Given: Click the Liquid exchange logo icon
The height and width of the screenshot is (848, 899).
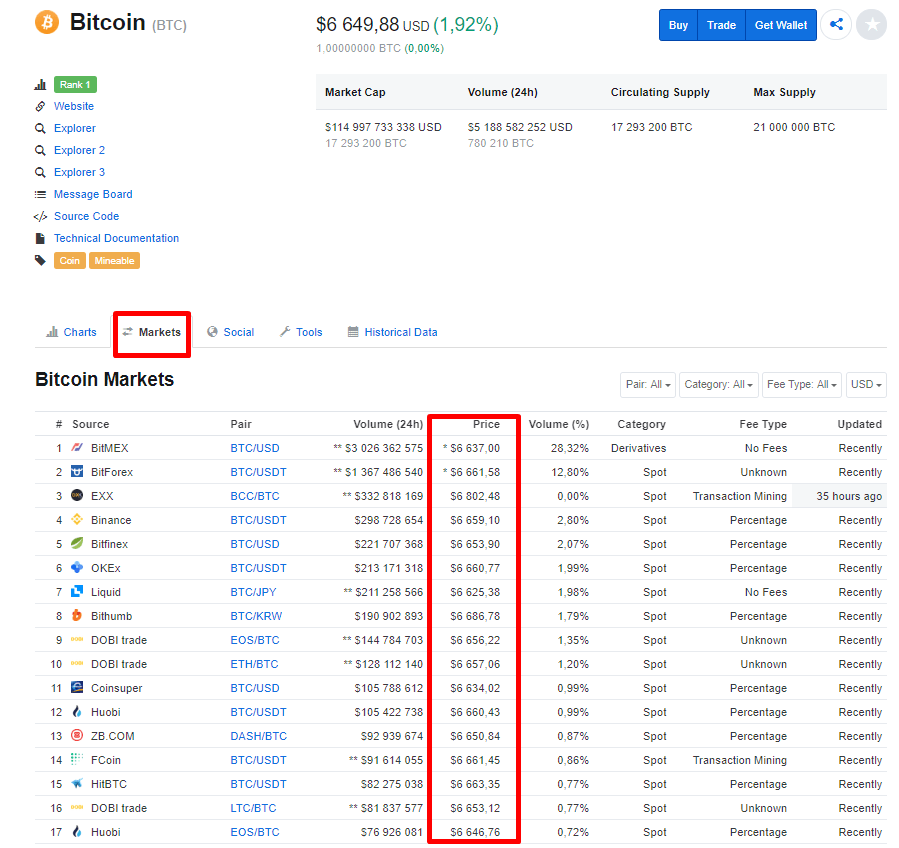Looking at the screenshot, I should pyautogui.click(x=77, y=592).
